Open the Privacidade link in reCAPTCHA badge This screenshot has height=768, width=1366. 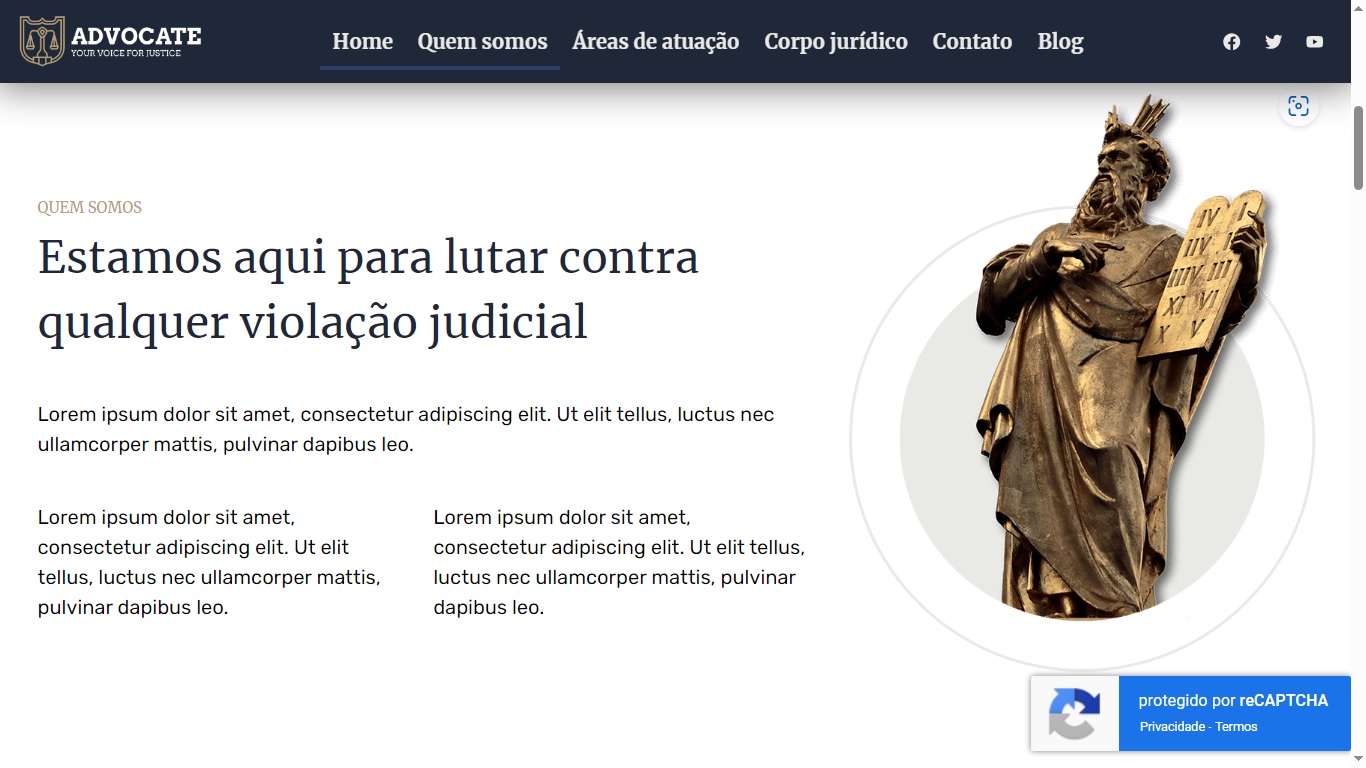pyautogui.click(x=1172, y=727)
